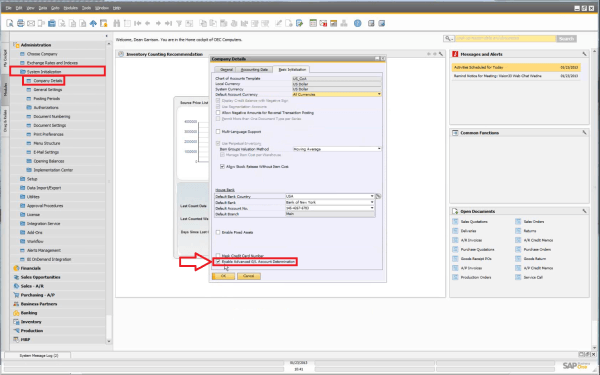
Task: Click the Find binoculars icon
Action: [x=117, y=23]
